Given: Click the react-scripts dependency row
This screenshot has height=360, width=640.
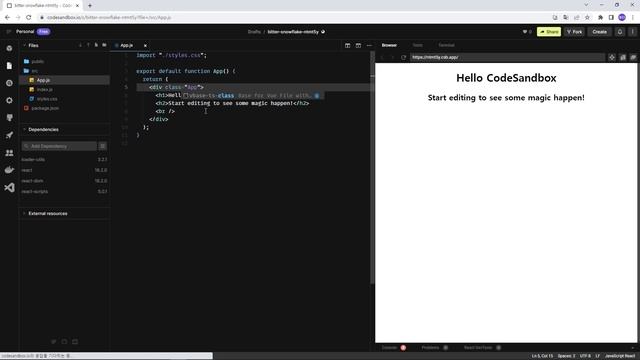Looking at the screenshot, I should [x=64, y=191].
